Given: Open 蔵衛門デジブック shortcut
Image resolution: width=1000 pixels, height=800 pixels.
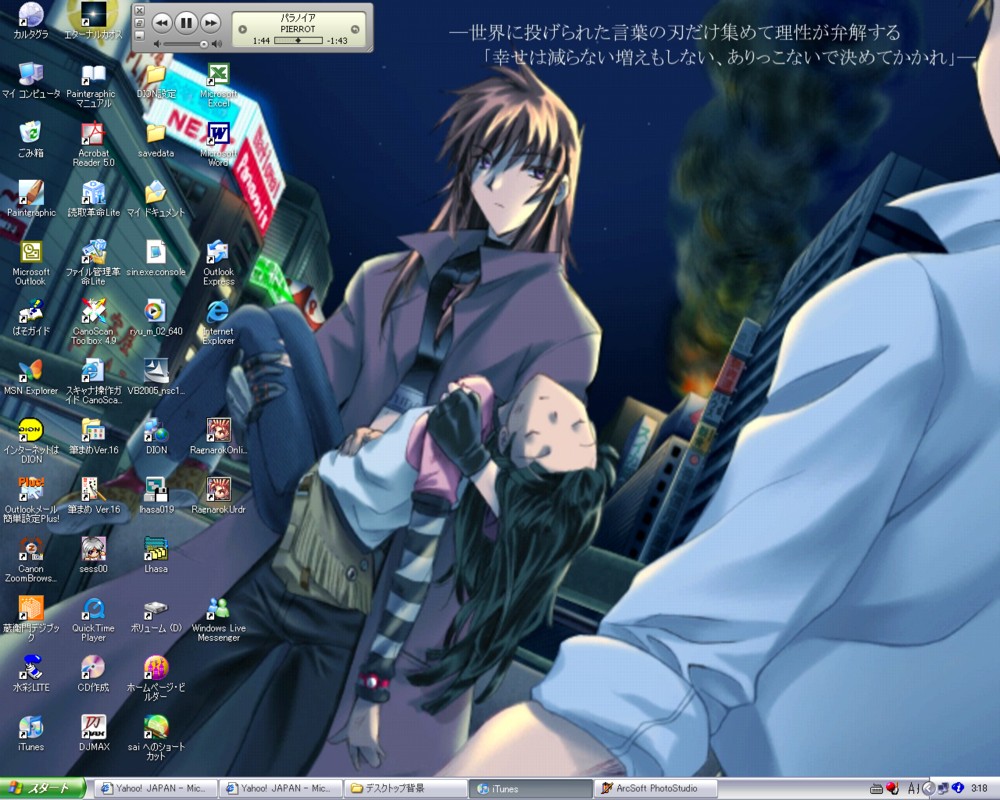Looking at the screenshot, I should point(31,619).
